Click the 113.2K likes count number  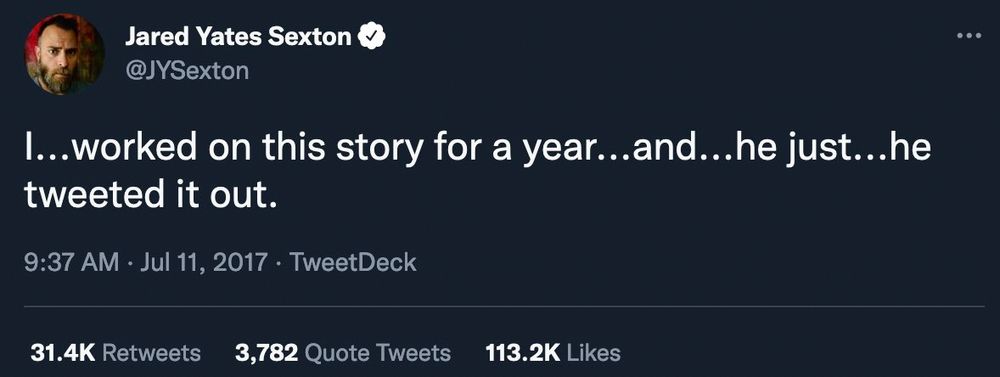click(x=522, y=353)
